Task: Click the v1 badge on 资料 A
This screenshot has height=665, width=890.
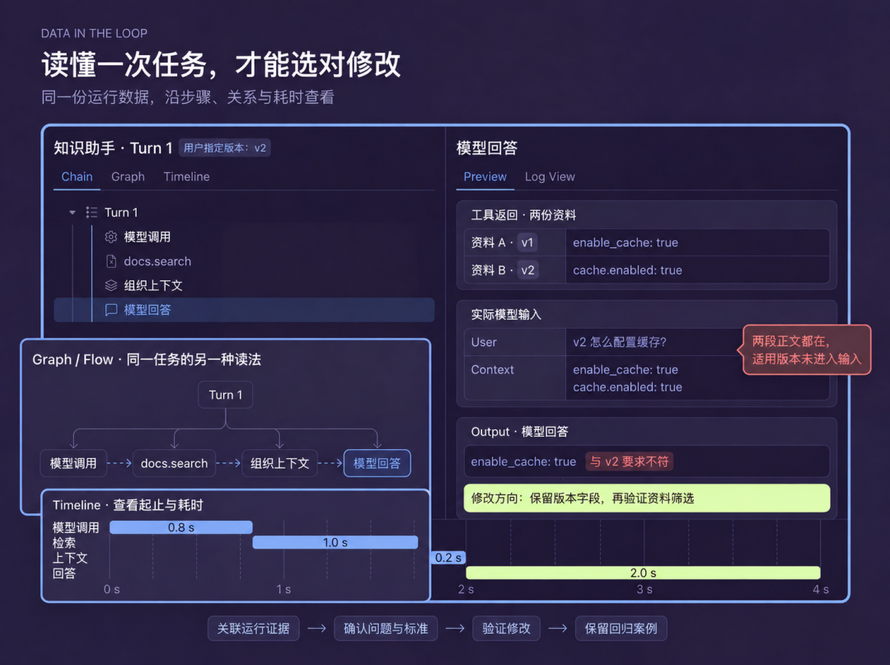Action: 527,243
